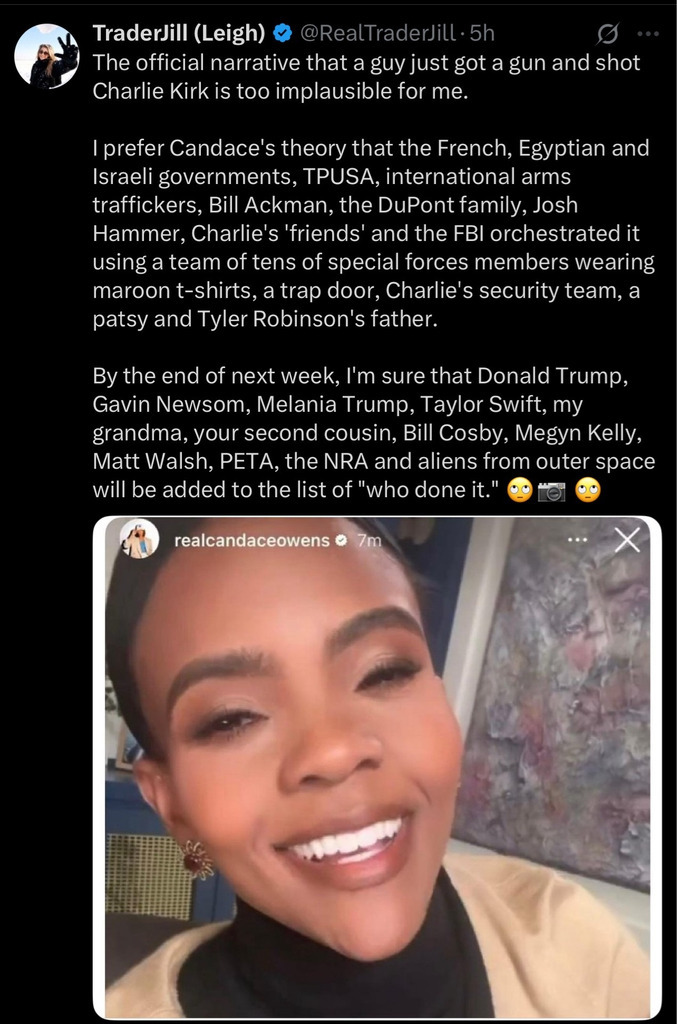
Task: Open the realcandaceowens username in story
Action: point(252,540)
